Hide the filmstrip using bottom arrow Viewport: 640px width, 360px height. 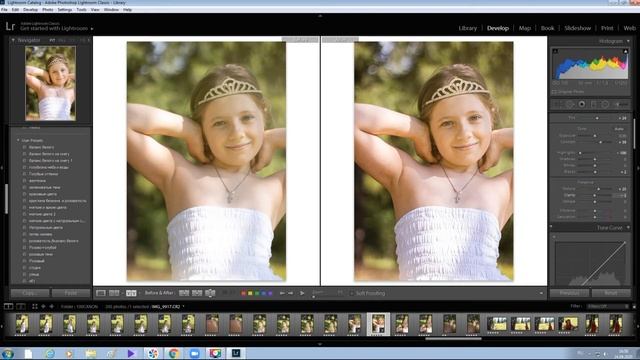pos(320,344)
